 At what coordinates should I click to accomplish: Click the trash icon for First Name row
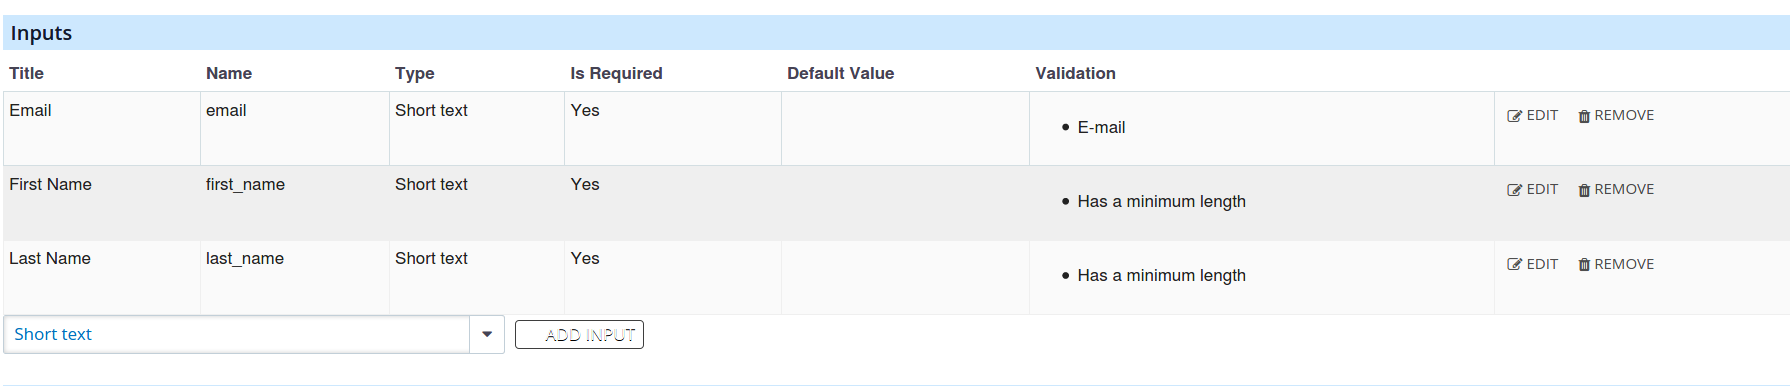click(x=1584, y=190)
